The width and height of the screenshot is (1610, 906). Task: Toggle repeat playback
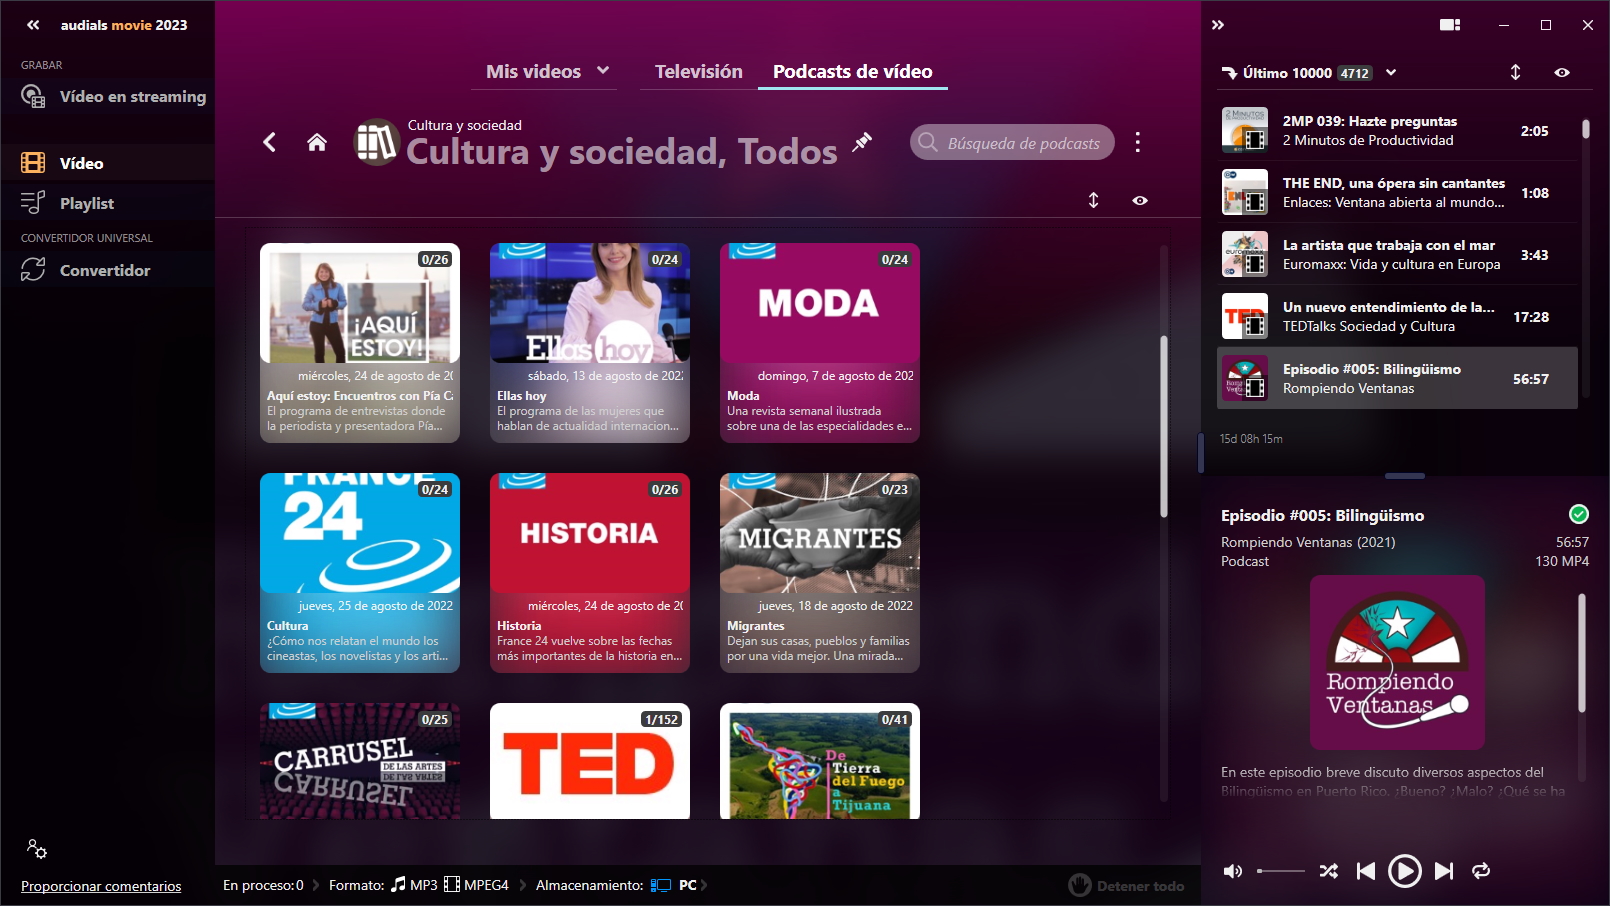pyautogui.click(x=1481, y=871)
